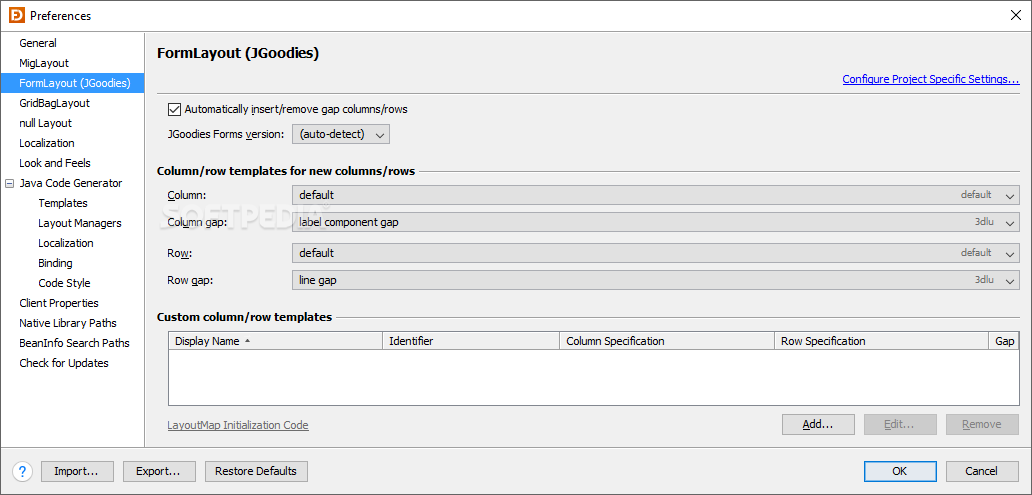Open Localization under Java Code Generator
Viewport: 1032px width, 495px height.
point(66,243)
